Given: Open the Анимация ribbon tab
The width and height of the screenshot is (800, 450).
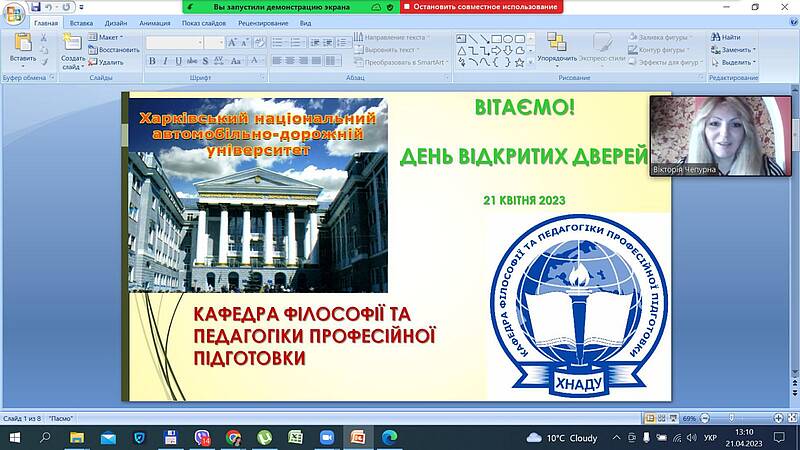Looking at the screenshot, I should coord(155,23).
